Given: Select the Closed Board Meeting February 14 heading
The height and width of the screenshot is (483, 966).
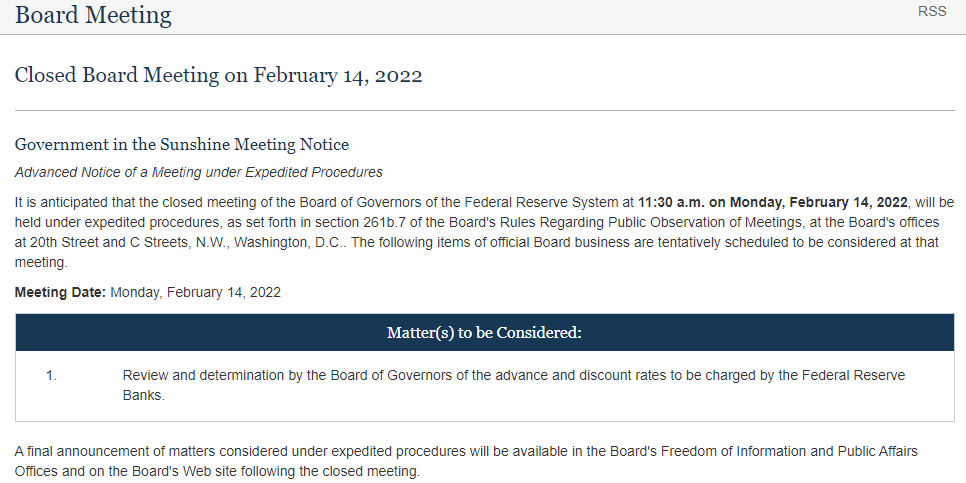Looking at the screenshot, I should (x=218, y=76).
